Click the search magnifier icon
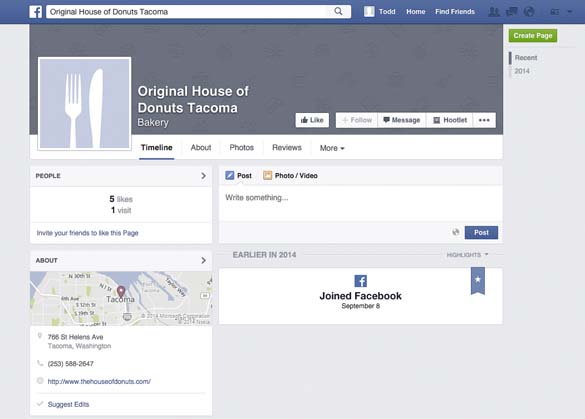Image resolution: width=585 pixels, height=419 pixels. [x=338, y=11]
